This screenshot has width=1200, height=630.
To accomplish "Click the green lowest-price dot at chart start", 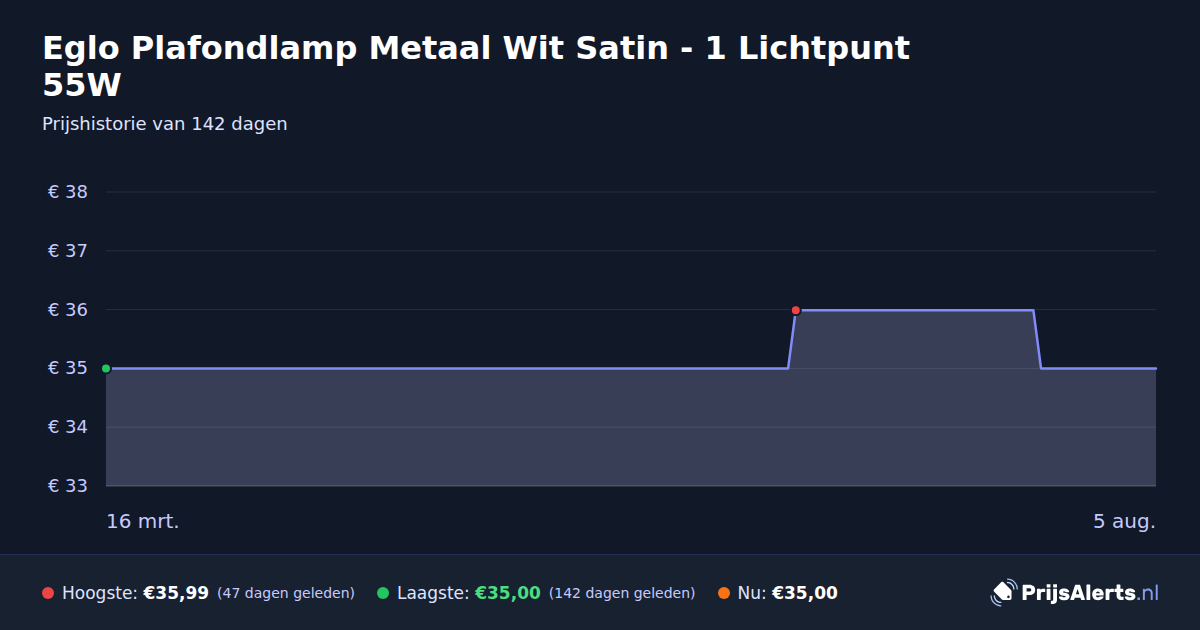I will [106, 369].
